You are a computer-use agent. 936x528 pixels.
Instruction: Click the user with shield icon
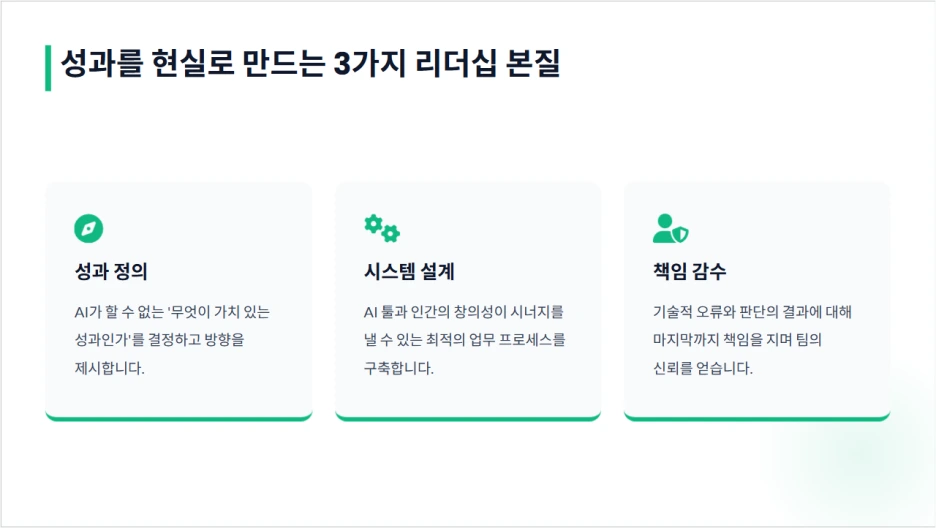coord(670,229)
